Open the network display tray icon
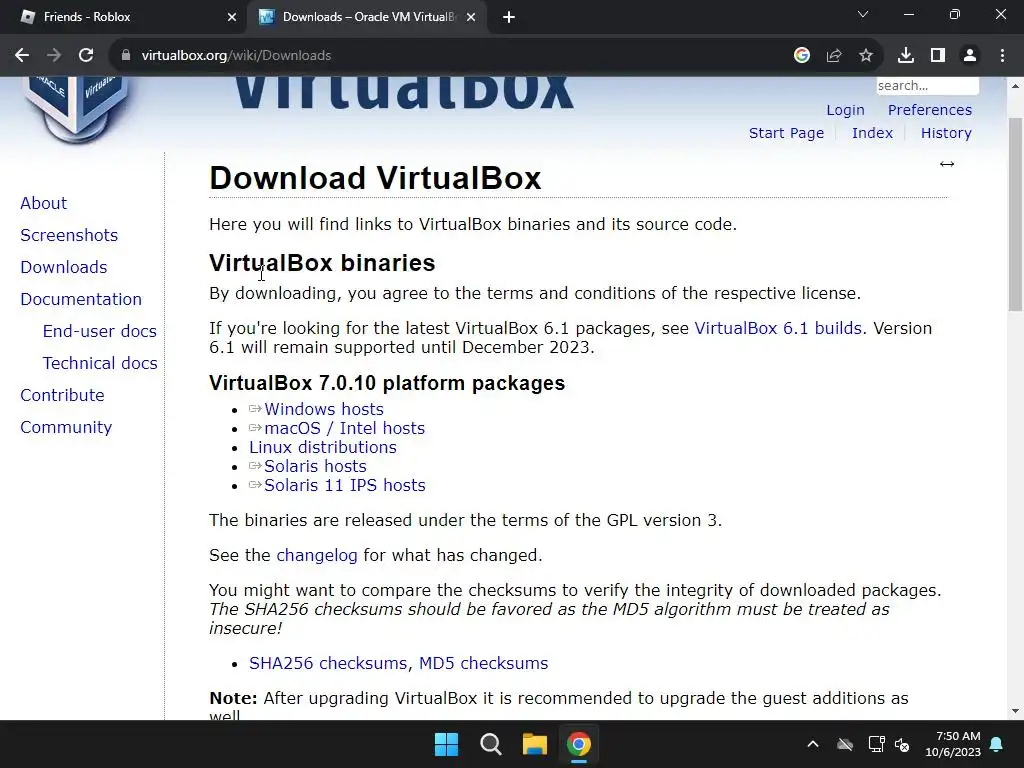The image size is (1024, 768). coord(876,744)
